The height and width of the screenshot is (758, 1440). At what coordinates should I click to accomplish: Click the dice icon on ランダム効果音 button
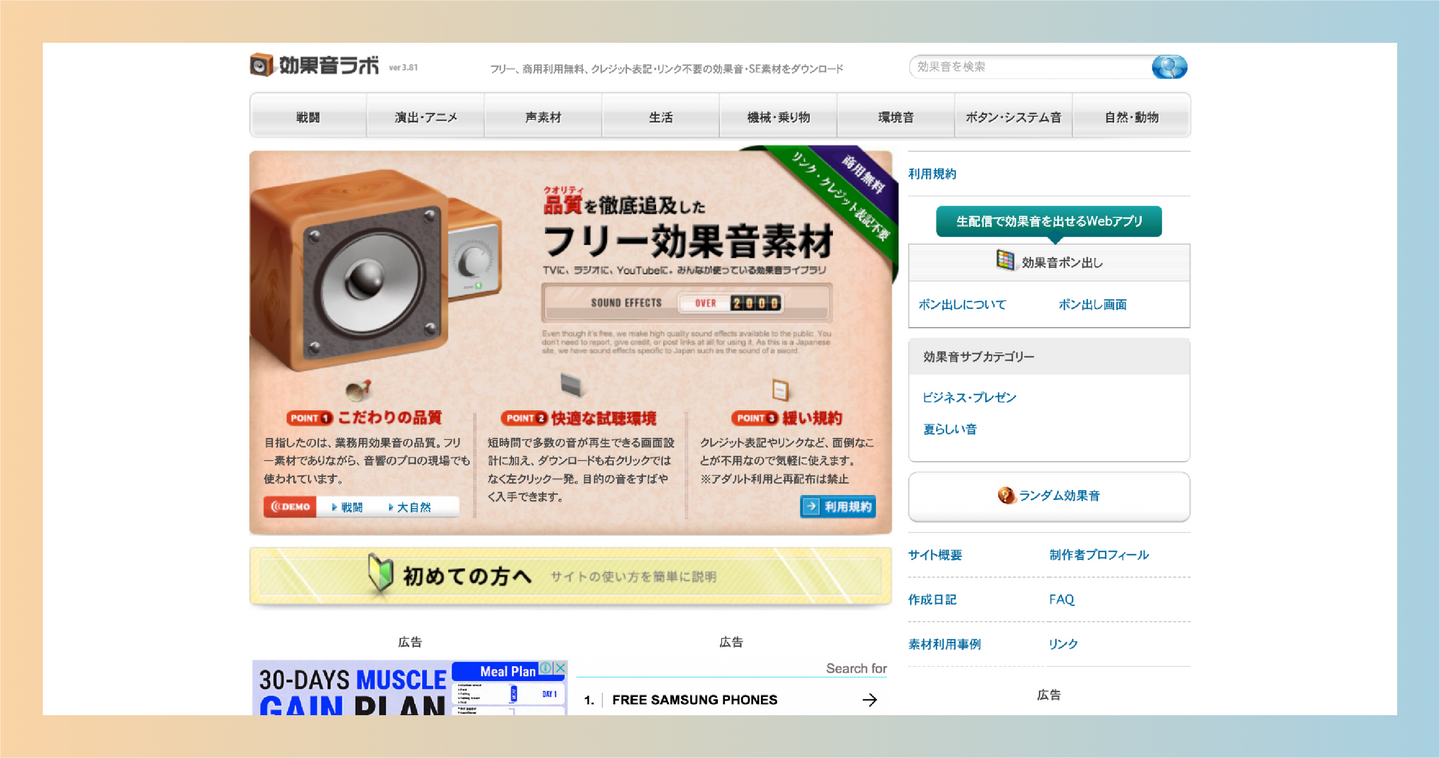coord(1005,495)
